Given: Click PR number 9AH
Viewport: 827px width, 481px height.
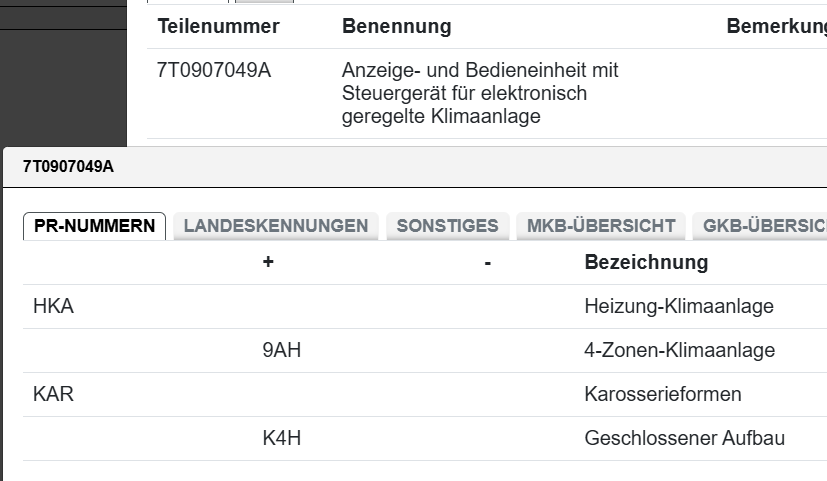Looking at the screenshot, I should pyautogui.click(x=282, y=351).
